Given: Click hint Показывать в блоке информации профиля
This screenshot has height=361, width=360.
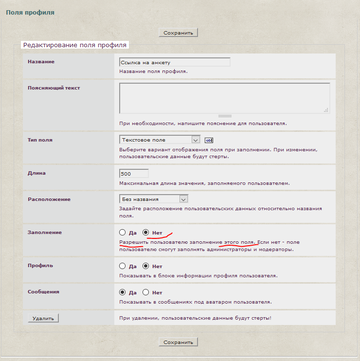Looking at the screenshot, I should [x=198, y=276].
